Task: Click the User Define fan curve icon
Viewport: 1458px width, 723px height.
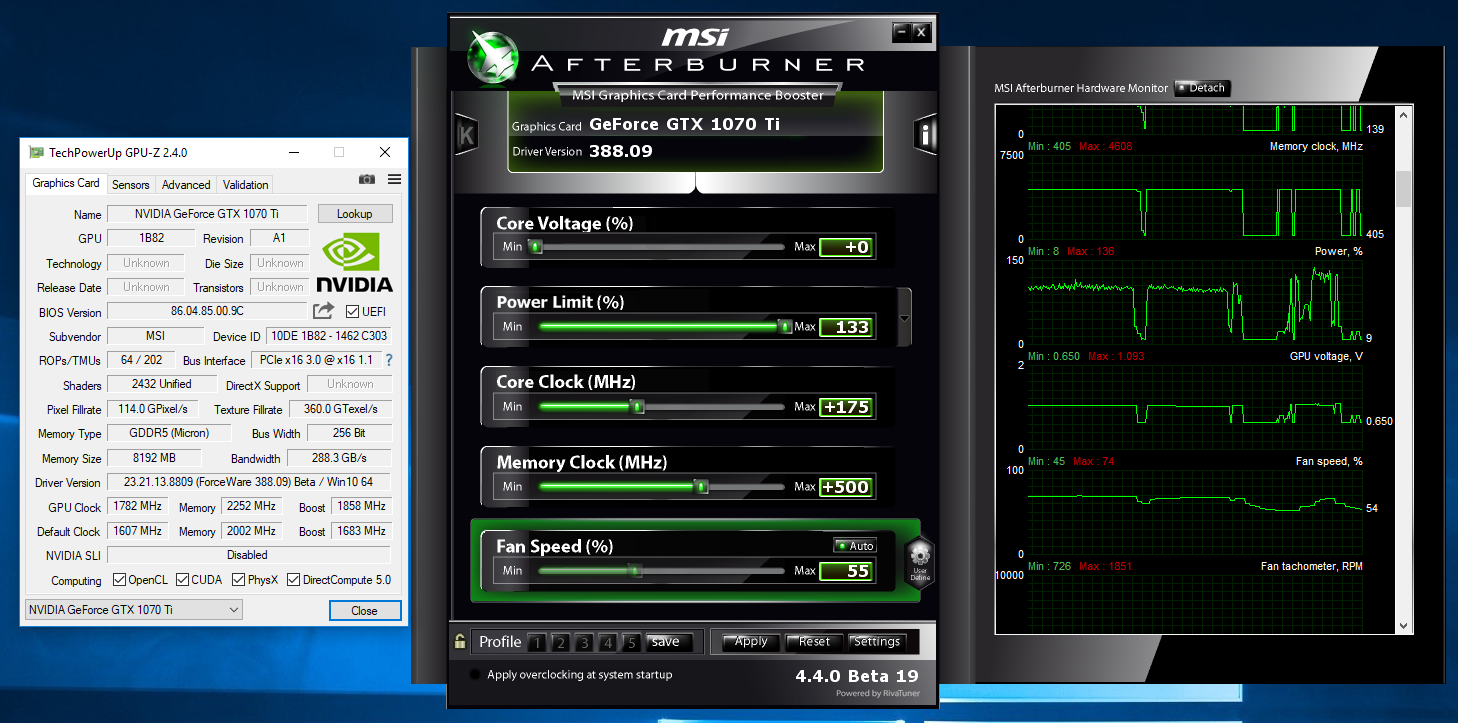Action: (919, 562)
